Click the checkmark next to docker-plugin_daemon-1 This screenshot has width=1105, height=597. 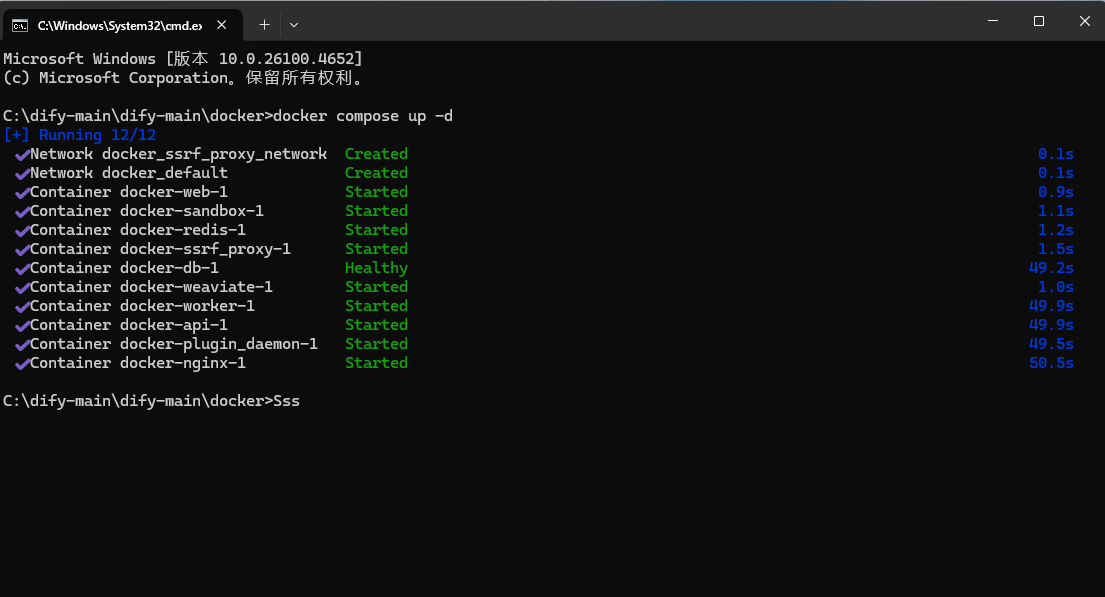(22, 343)
